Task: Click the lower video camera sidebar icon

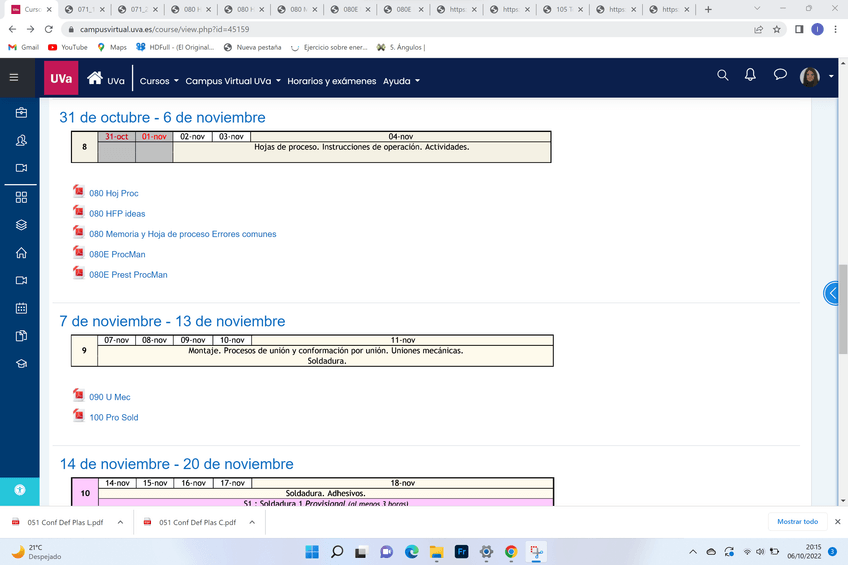Action: click(21, 280)
